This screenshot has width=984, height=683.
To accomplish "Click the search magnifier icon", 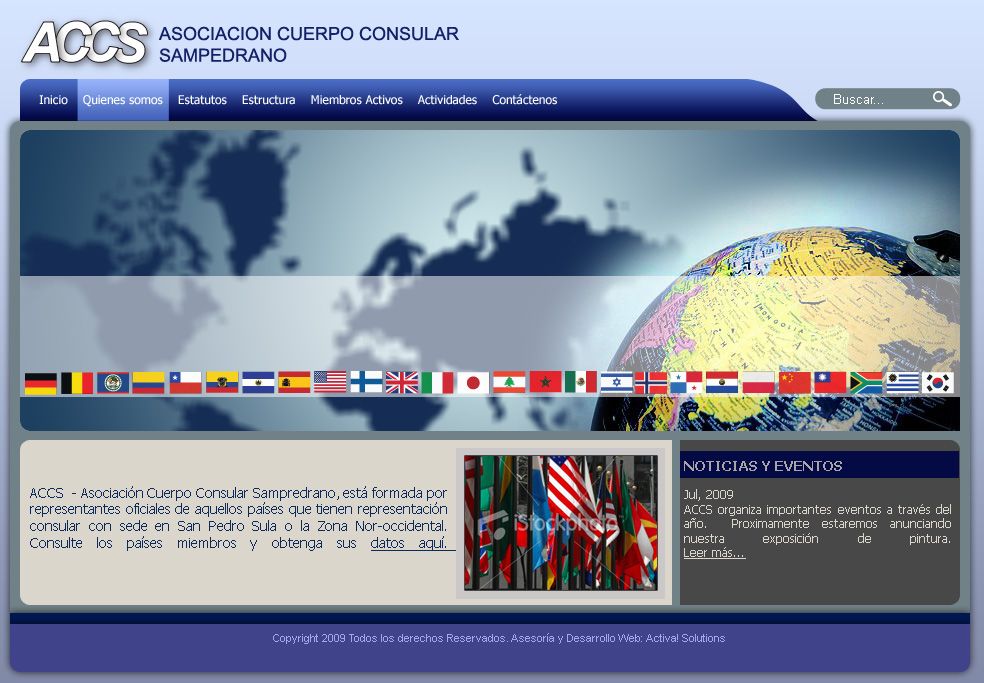I will click(x=941, y=99).
